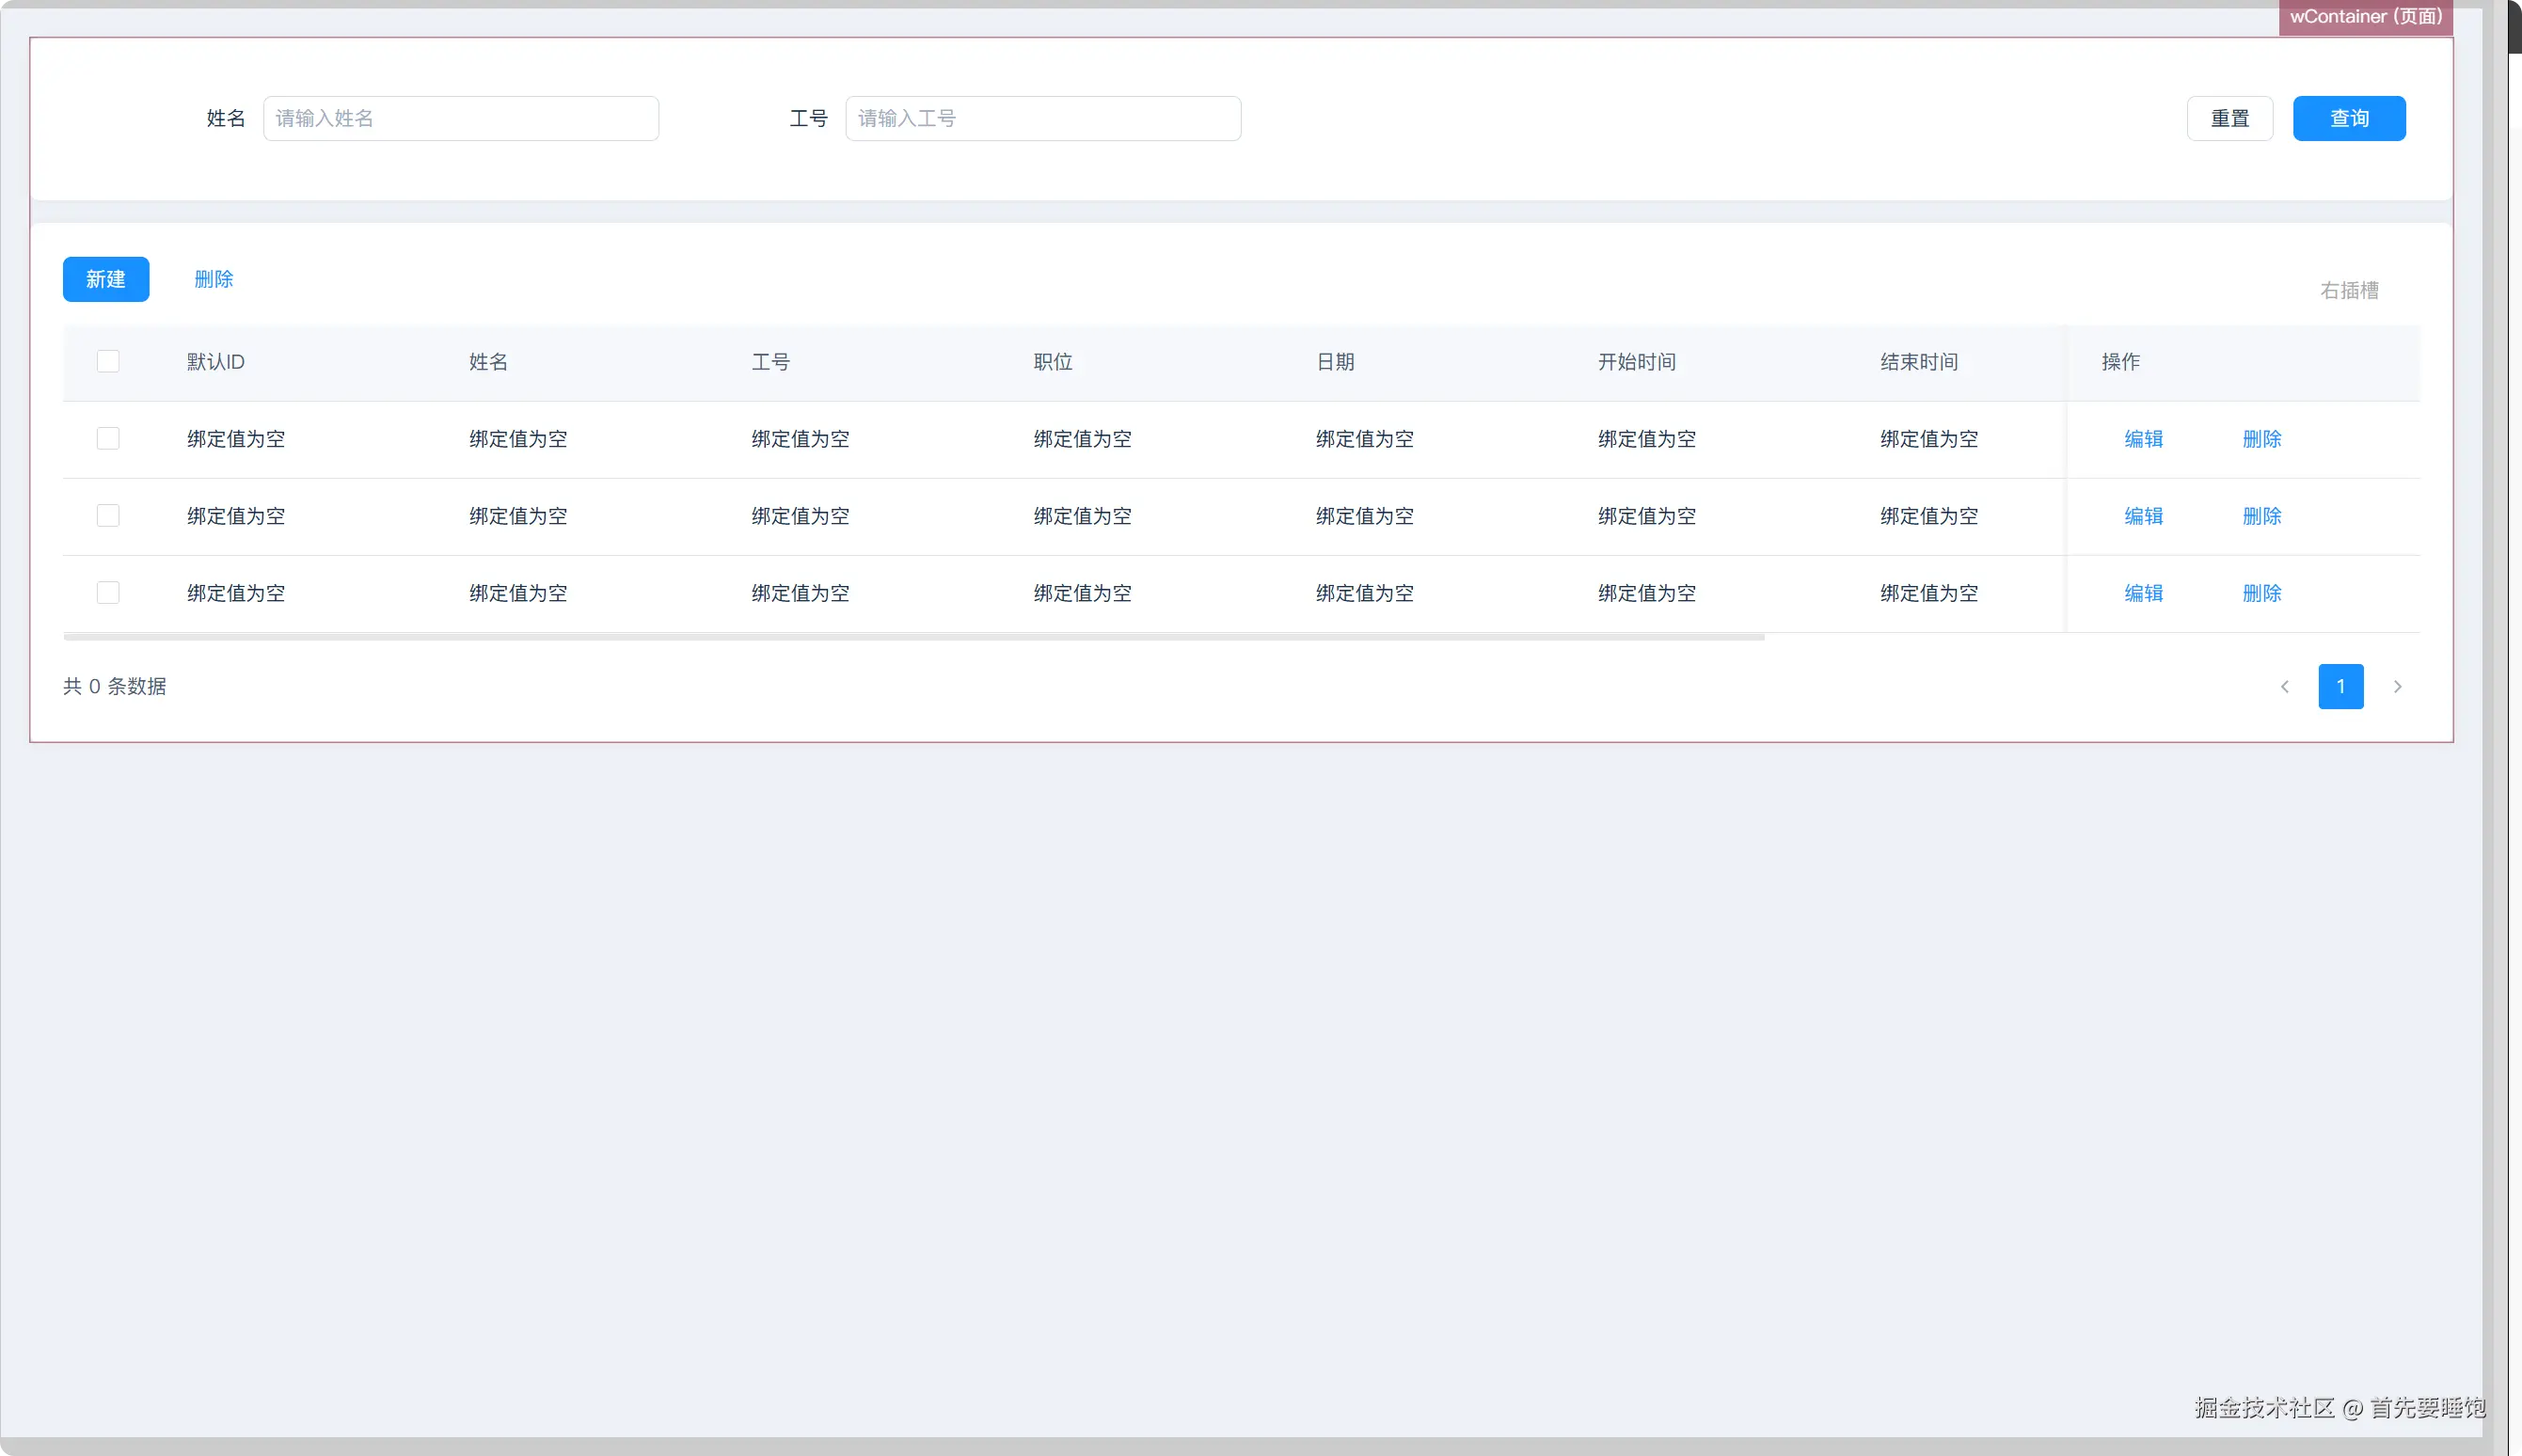Click the blue 查询 button

(2349, 118)
